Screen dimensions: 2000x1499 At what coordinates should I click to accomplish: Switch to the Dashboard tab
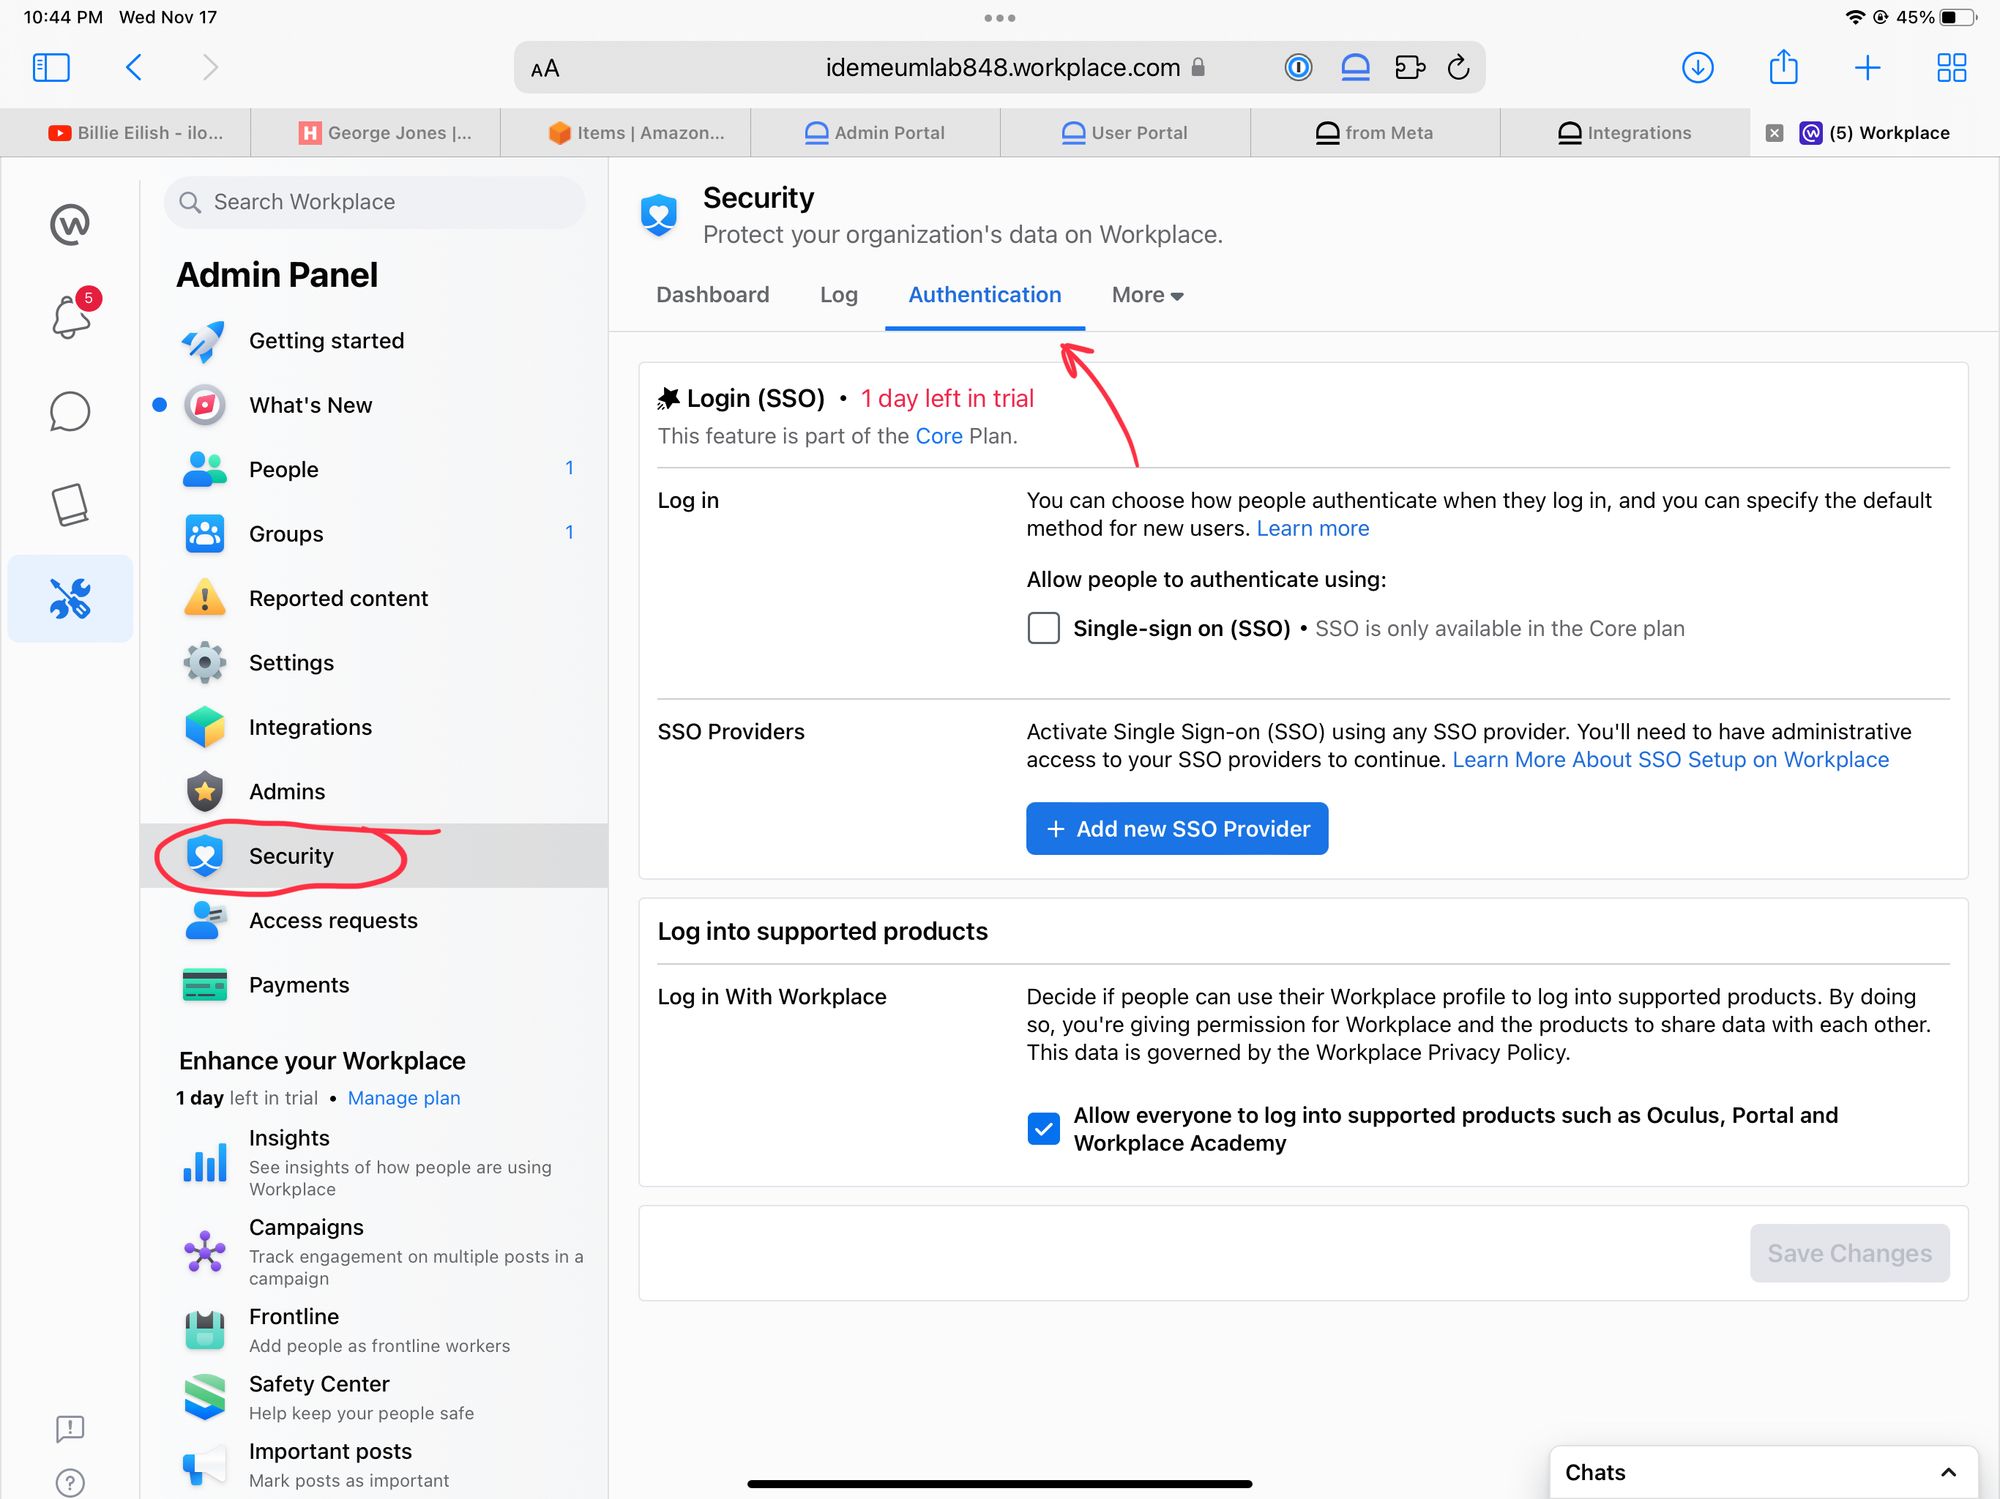712,295
